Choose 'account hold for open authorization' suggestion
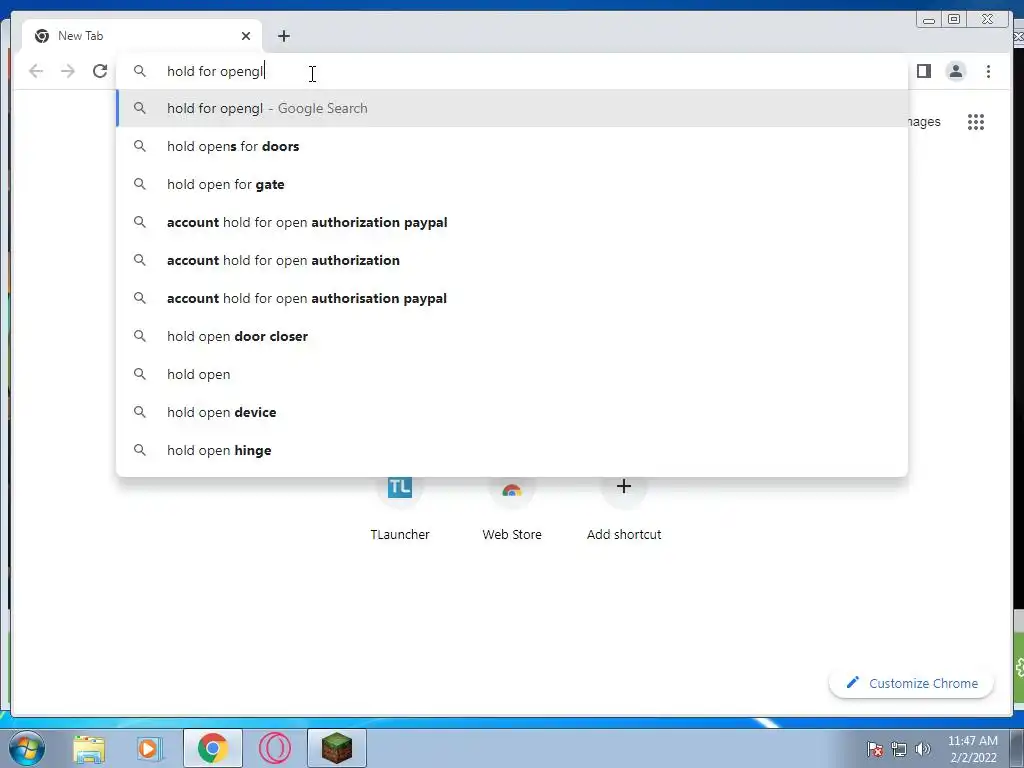Viewport: 1024px width, 768px height. (512, 260)
